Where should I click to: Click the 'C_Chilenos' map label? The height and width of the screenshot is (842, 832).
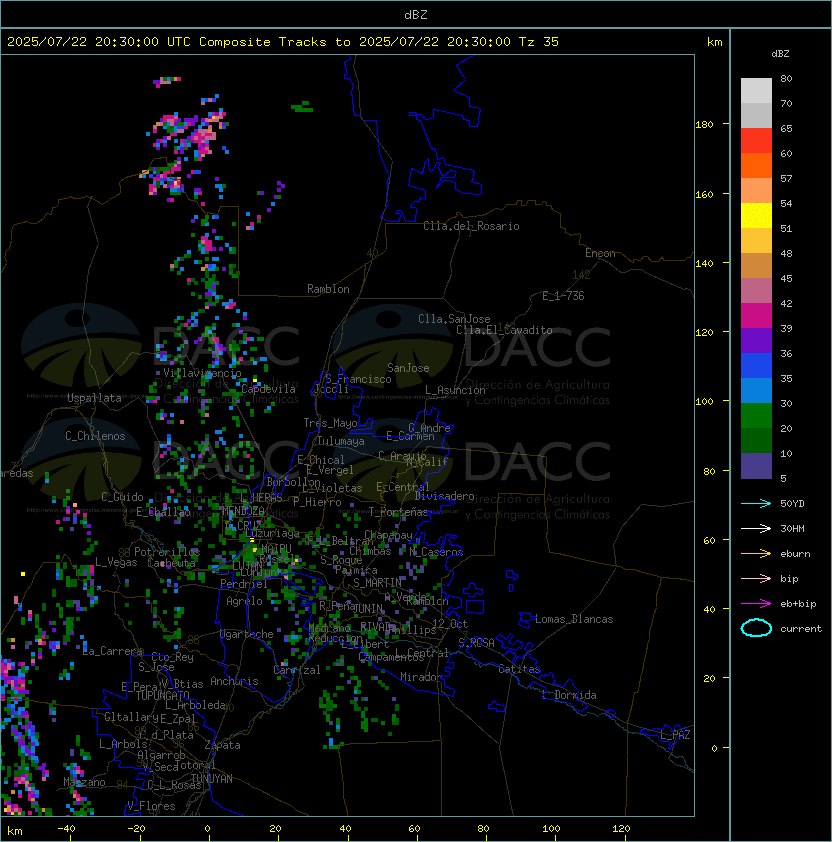click(95, 436)
